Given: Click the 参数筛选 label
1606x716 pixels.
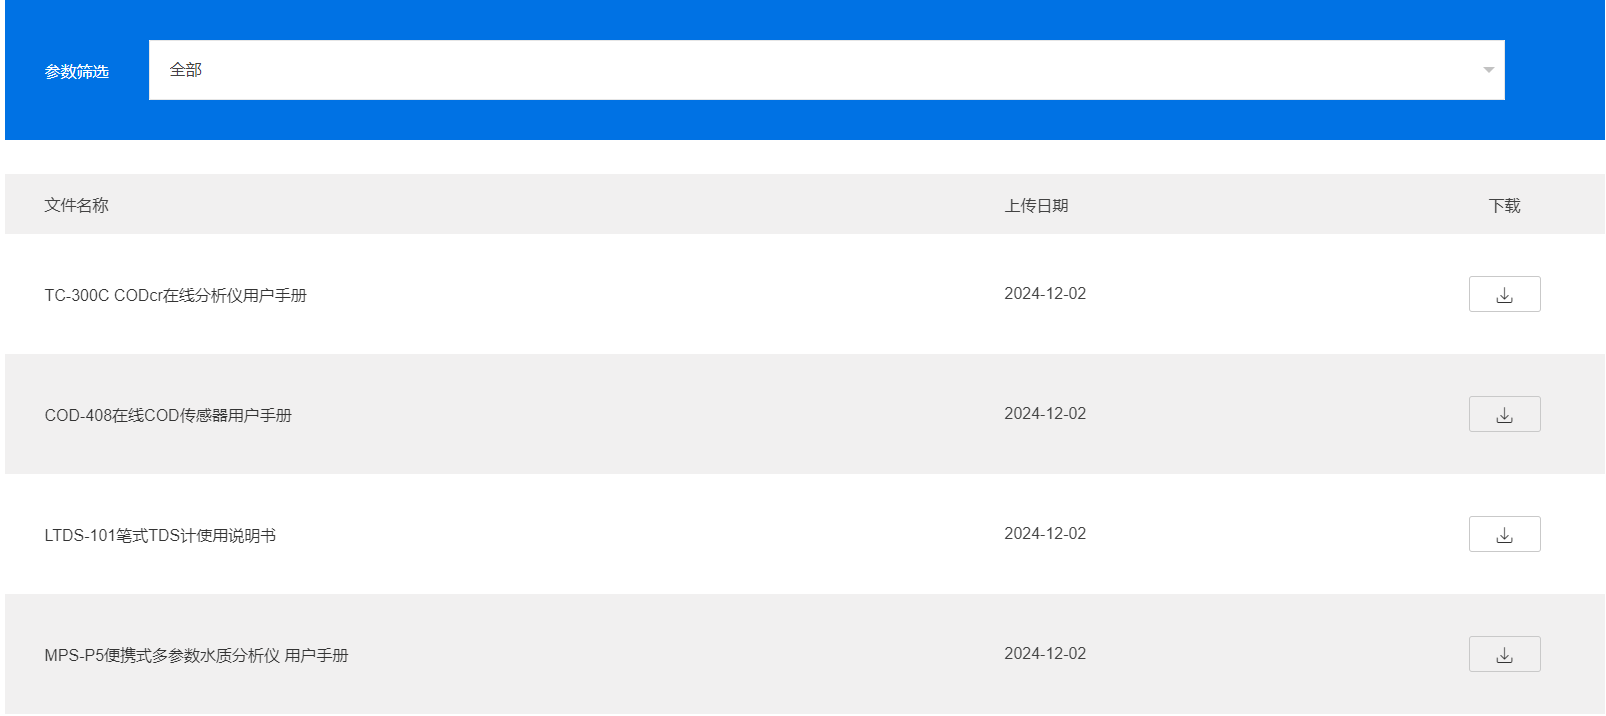Looking at the screenshot, I should coord(77,72).
